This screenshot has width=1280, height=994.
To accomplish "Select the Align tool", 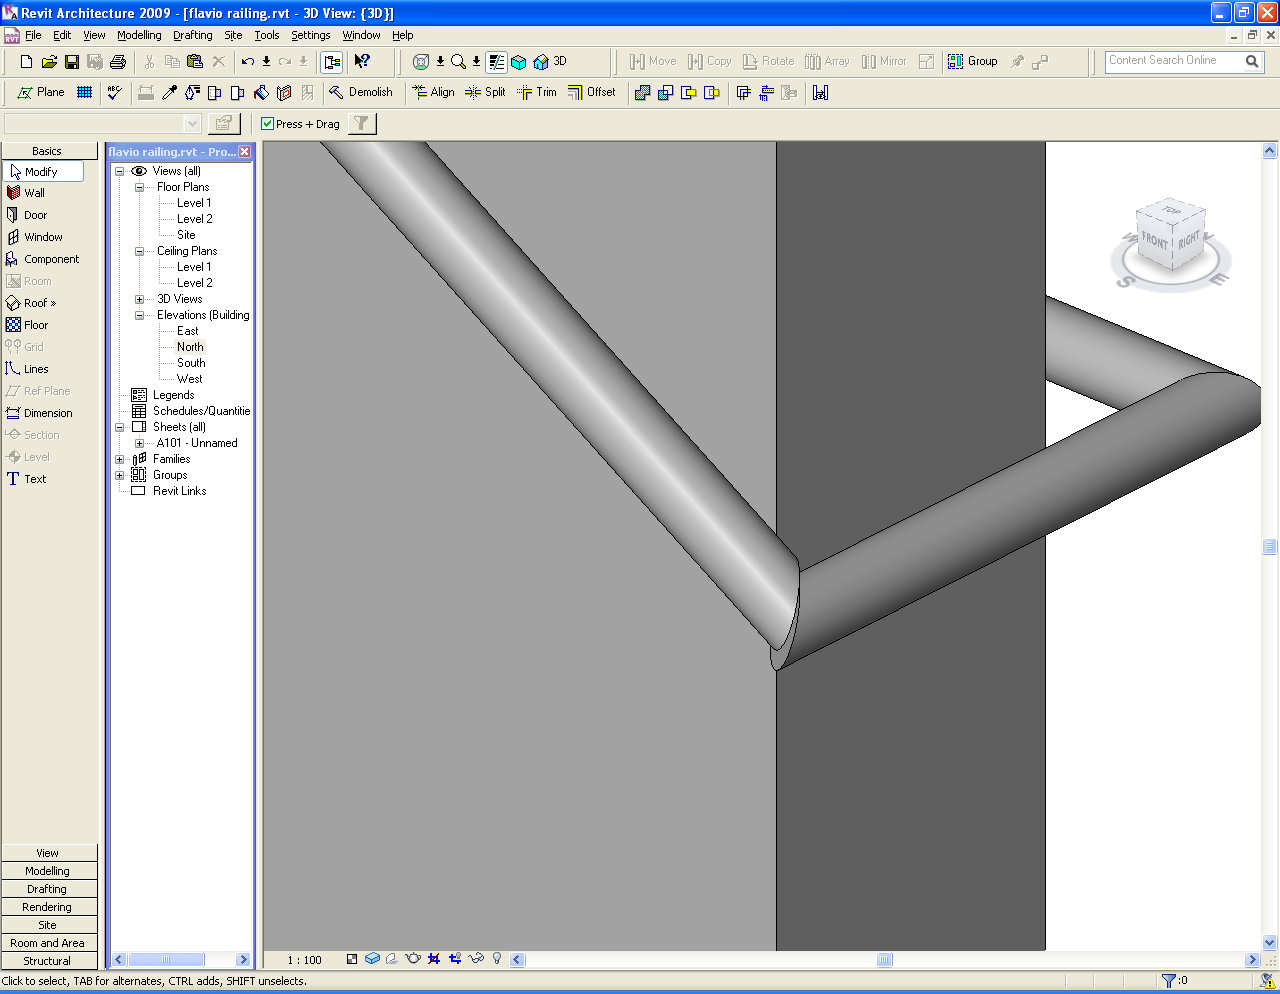I will tap(433, 92).
